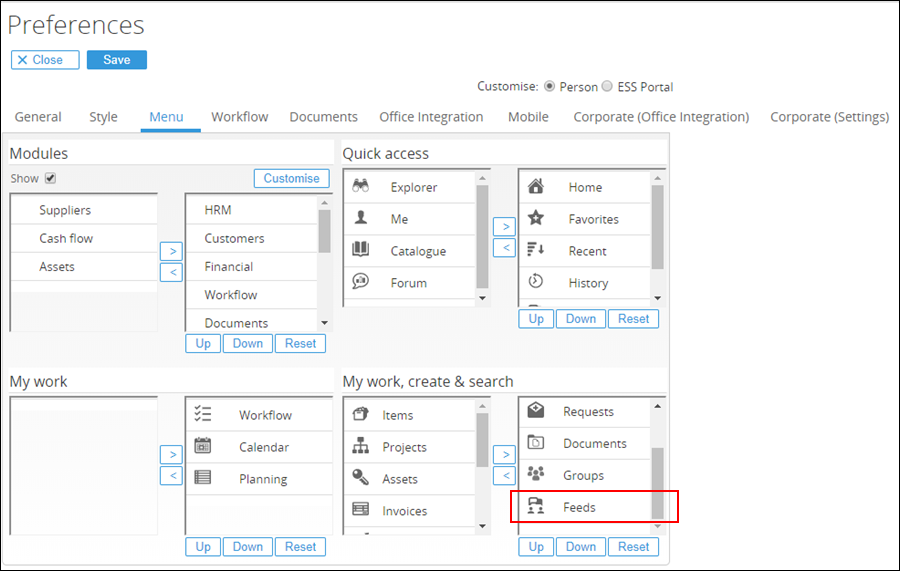Image resolution: width=900 pixels, height=571 pixels.
Task: Open the Office Integration tab
Action: click(431, 116)
